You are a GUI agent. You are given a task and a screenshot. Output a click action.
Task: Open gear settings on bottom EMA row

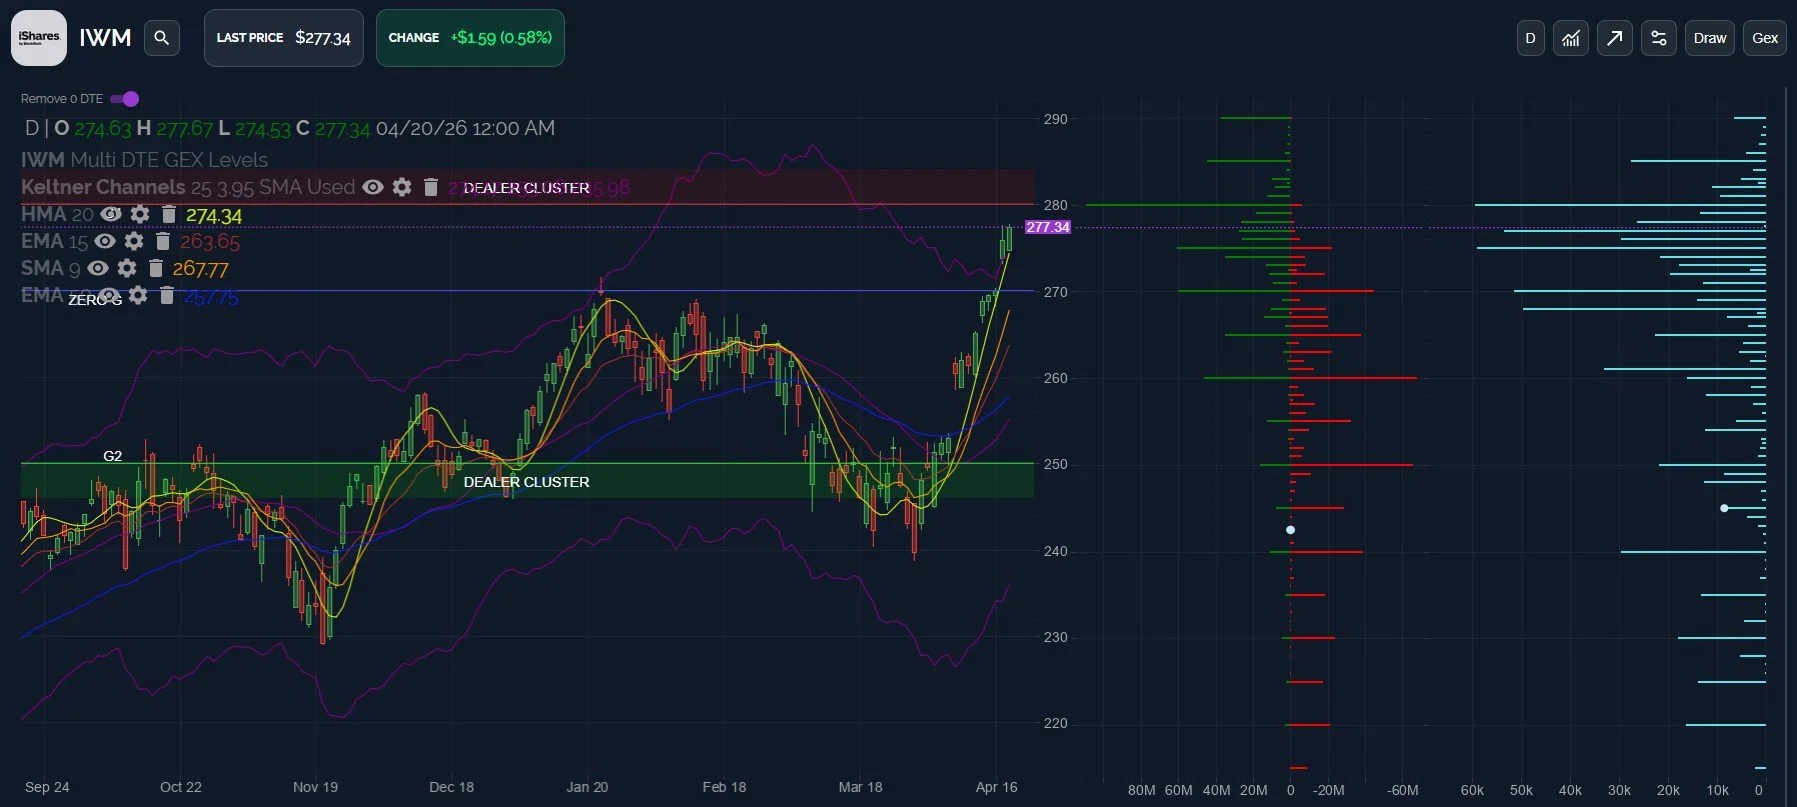point(138,295)
